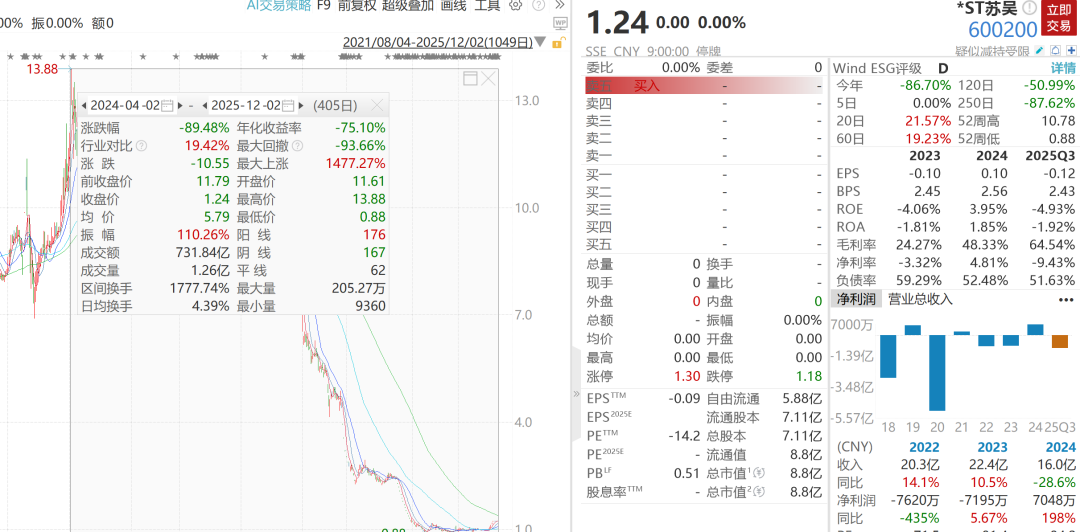Viewport: 1080px width, 532px height.
Task: Close the interval statistics date bar
Action: pos(377,105)
